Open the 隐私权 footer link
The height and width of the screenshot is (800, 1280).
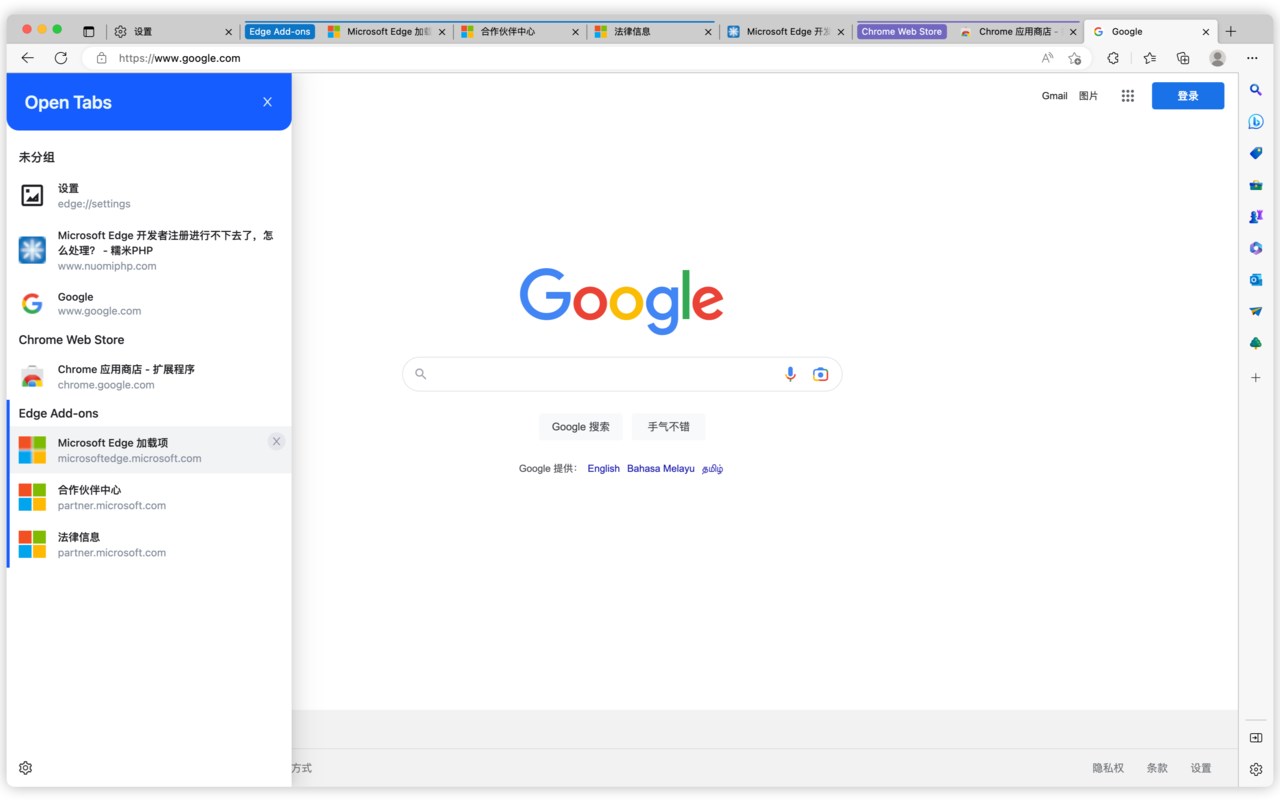click(1108, 768)
